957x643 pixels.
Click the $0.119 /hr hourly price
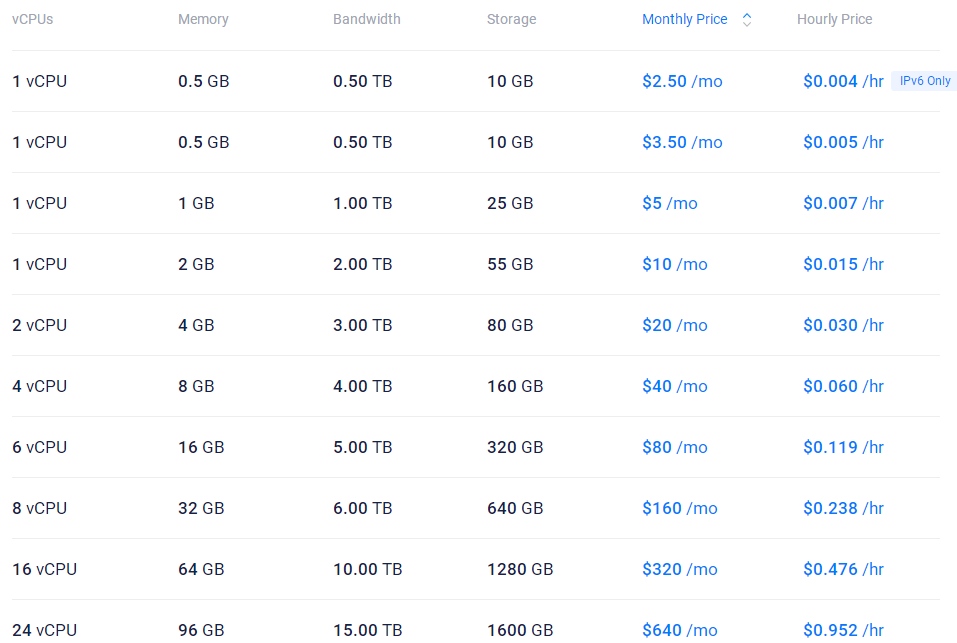point(843,447)
